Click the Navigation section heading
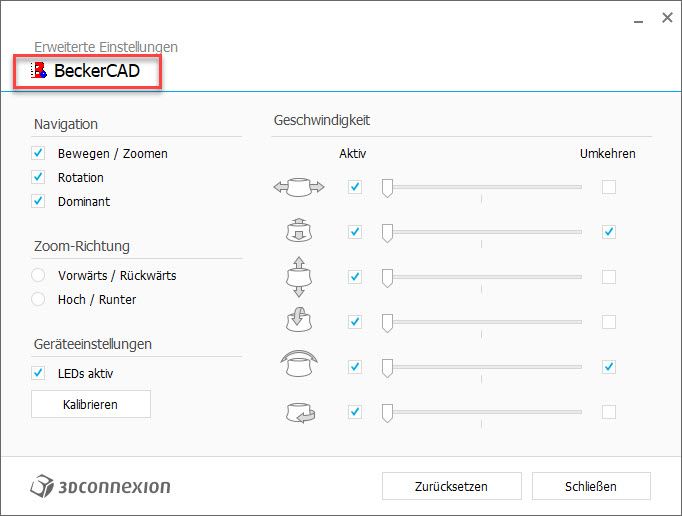Image resolution: width=682 pixels, height=516 pixels. 66,124
